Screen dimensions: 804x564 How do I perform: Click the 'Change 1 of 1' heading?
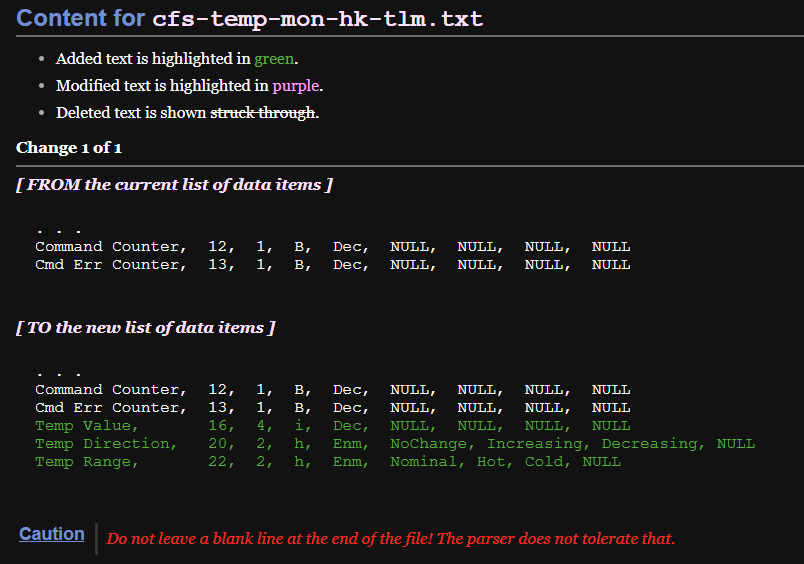pyautogui.click(x=69, y=148)
